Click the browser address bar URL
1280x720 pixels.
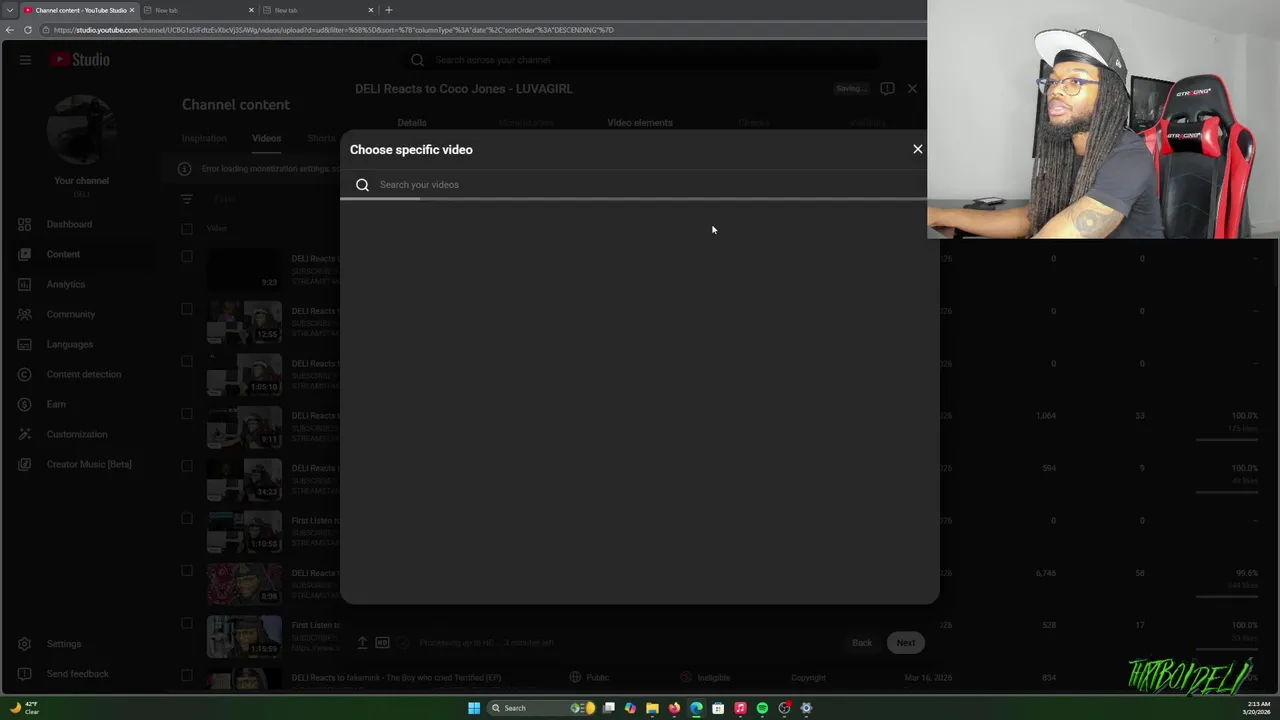click(x=334, y=30)
